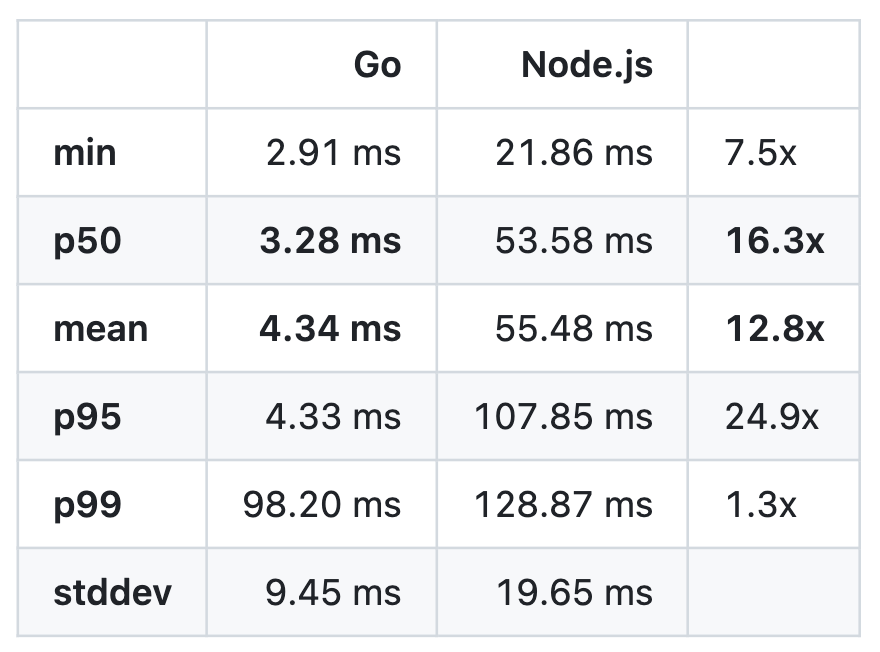Click the Go column header
The height and width of the screenshot is (652, 880).
tap(377, 65)
